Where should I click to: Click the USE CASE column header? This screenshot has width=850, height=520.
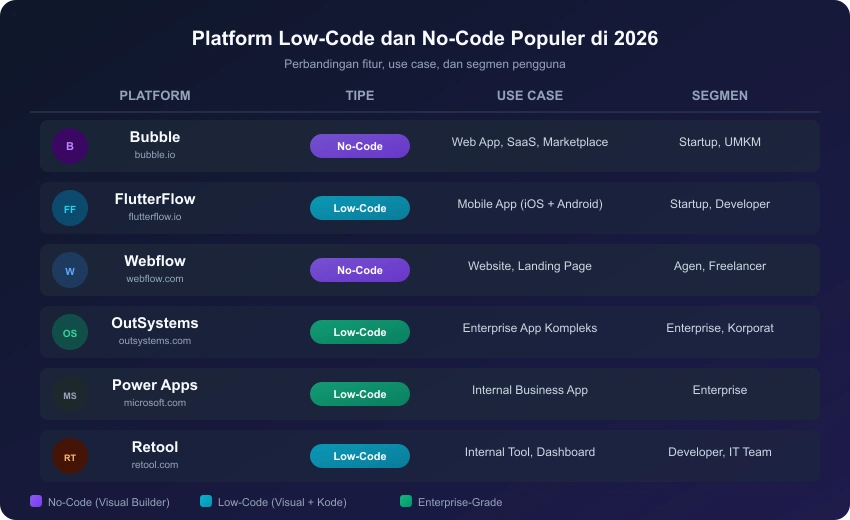(x=530, y=95)
